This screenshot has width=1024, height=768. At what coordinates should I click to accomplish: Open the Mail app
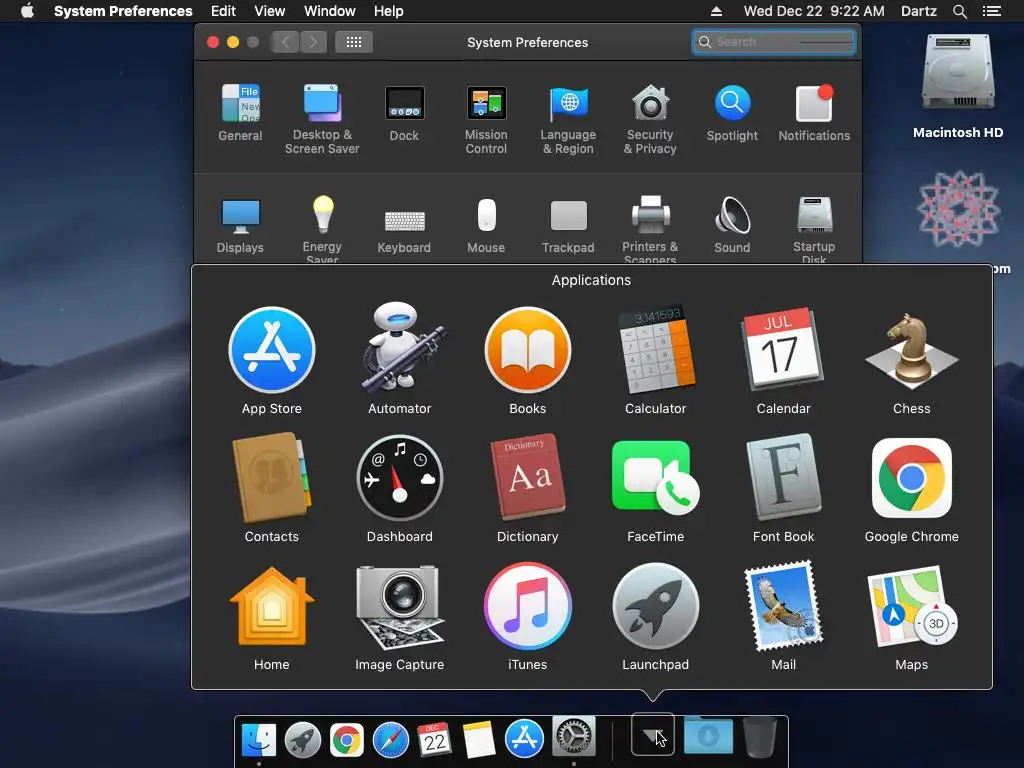[x=783, y=607]
